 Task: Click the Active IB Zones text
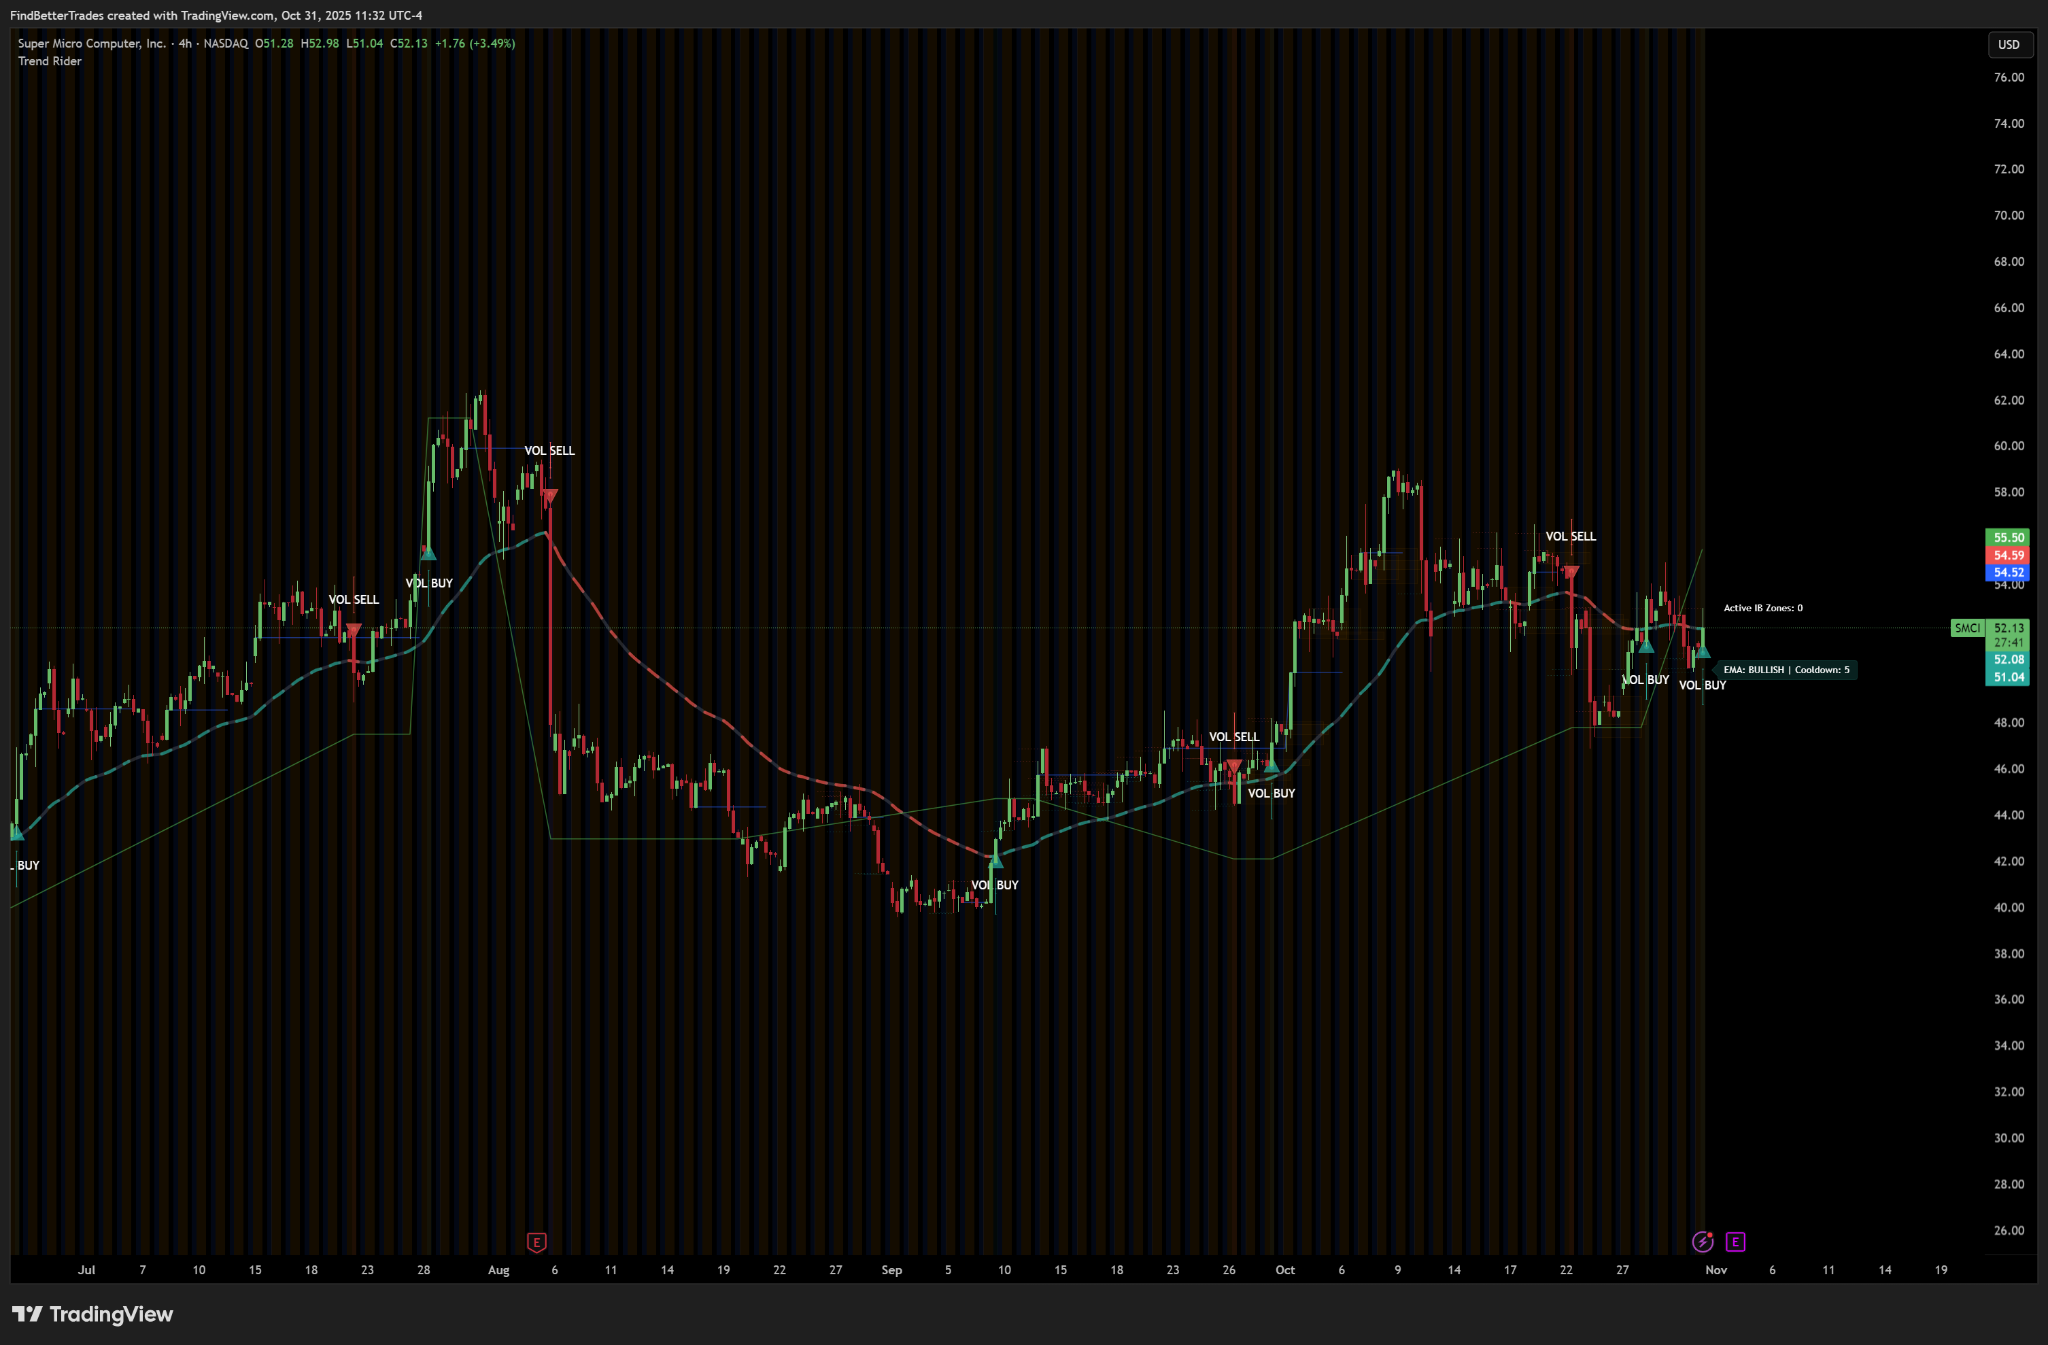(1763, 608)
